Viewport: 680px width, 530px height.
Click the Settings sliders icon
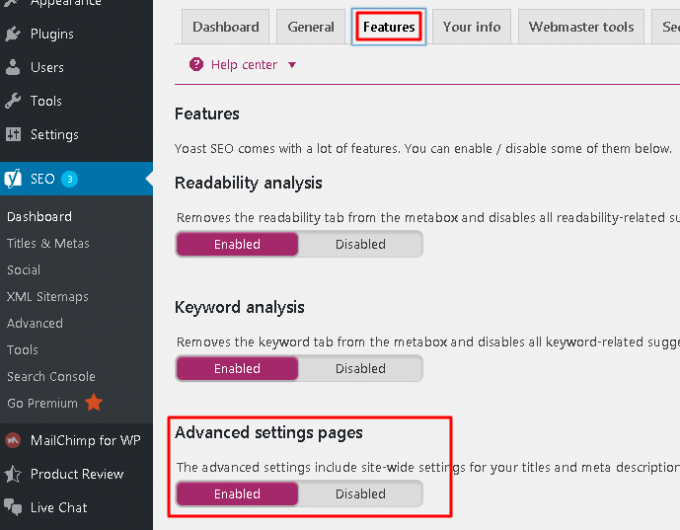coord(13,134)
